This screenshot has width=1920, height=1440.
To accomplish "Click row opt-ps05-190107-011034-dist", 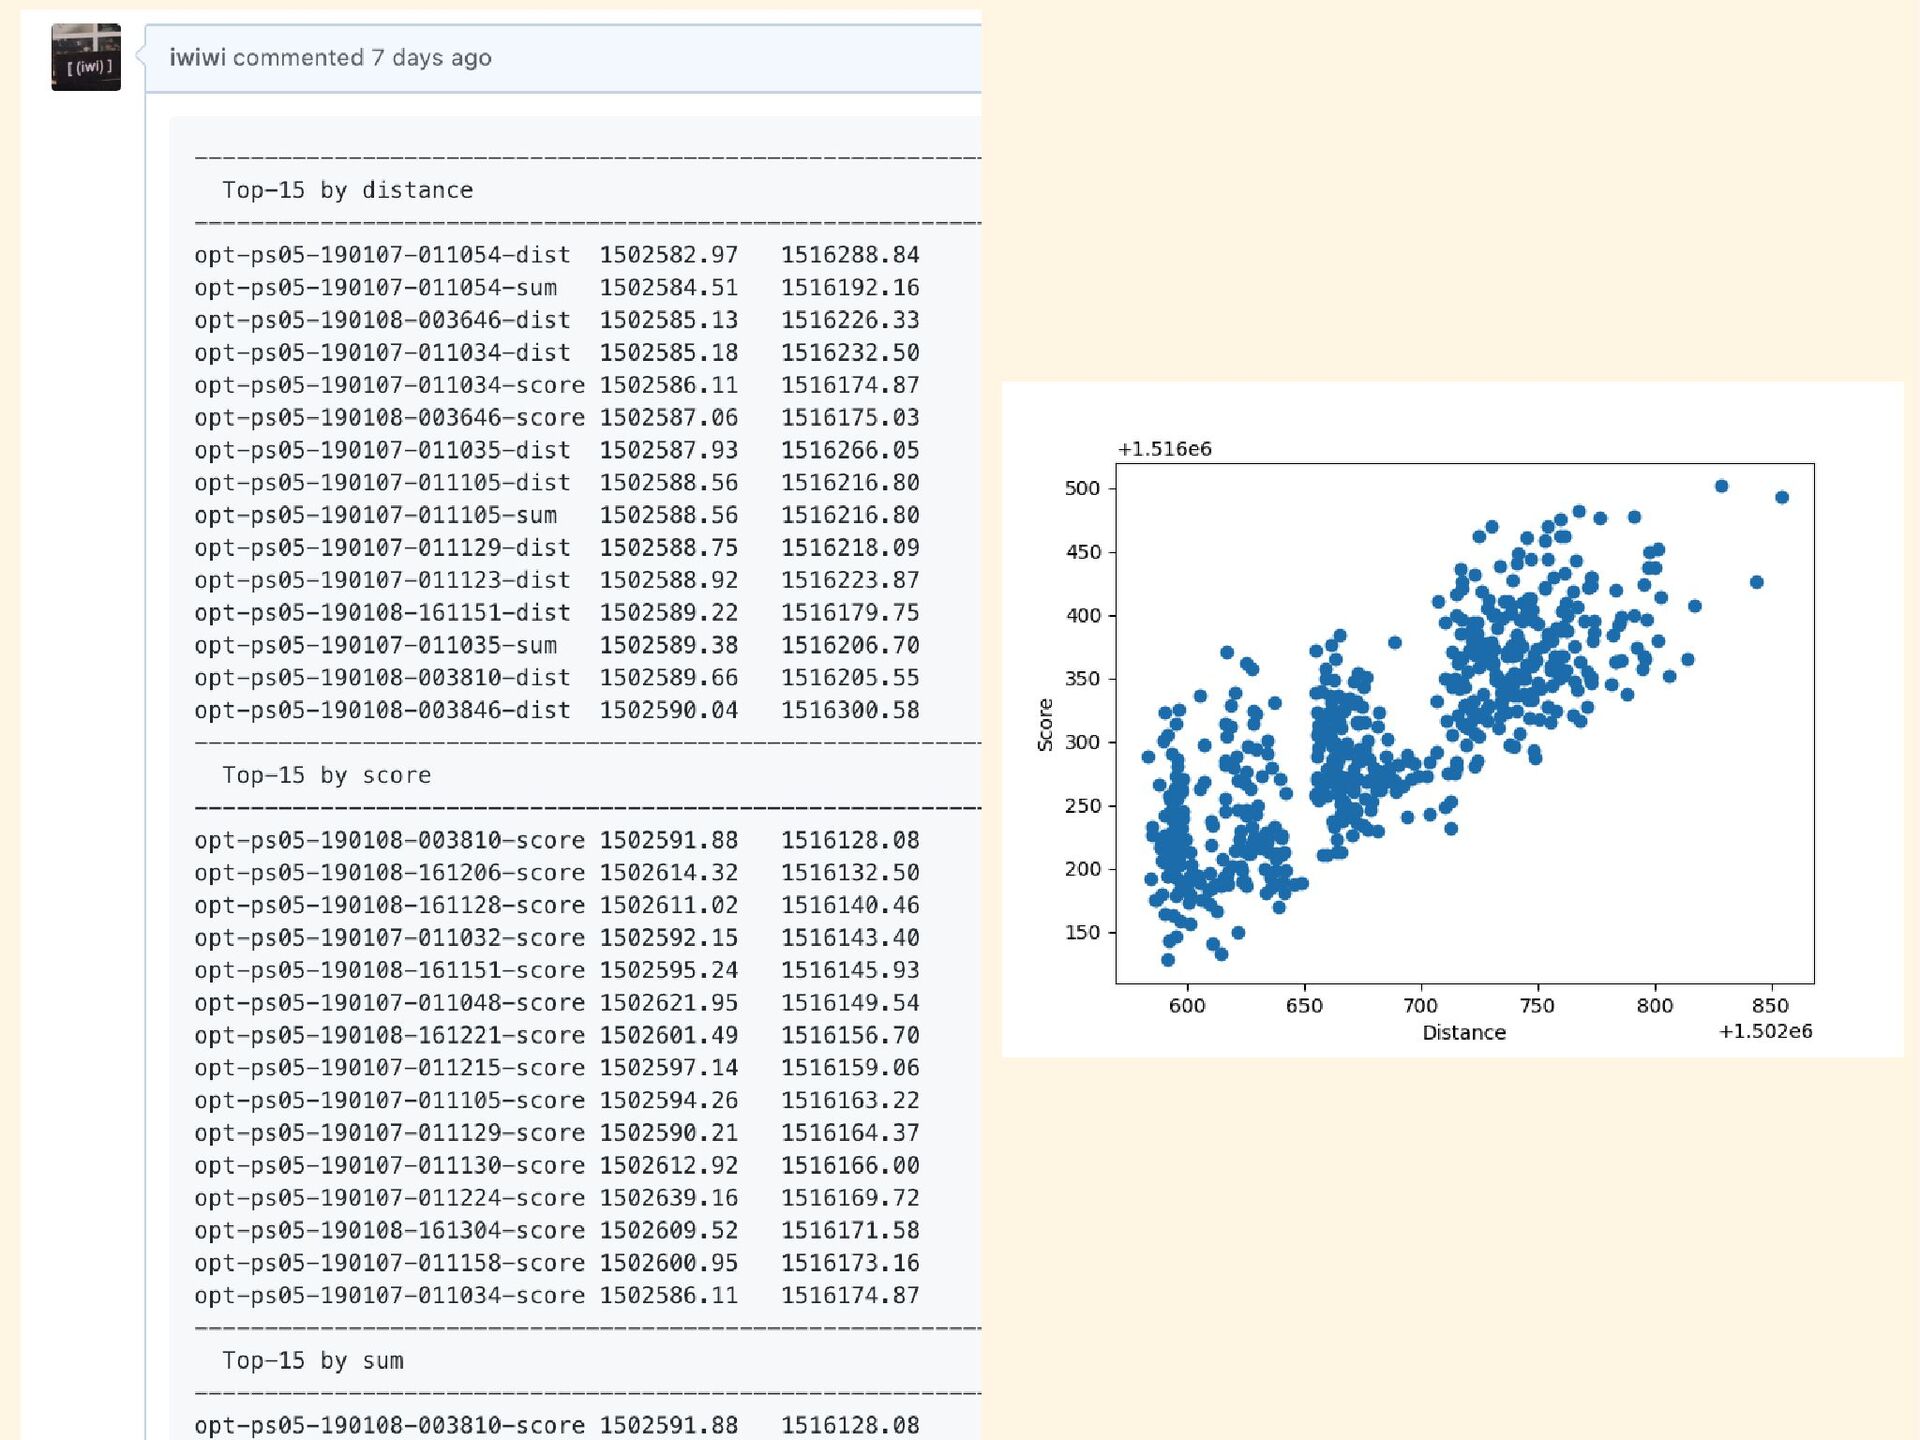I will (557, 353).
